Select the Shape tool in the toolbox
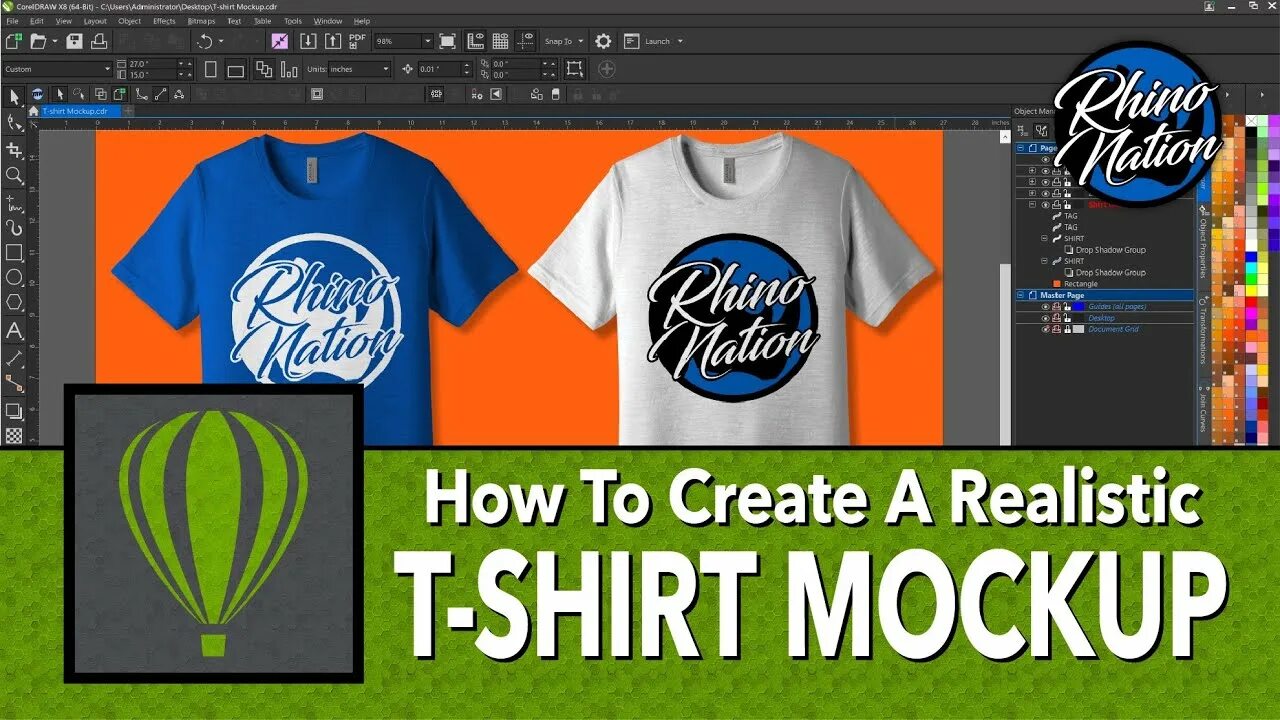This screenshot has width=1280, height=720. pos(14,123)
